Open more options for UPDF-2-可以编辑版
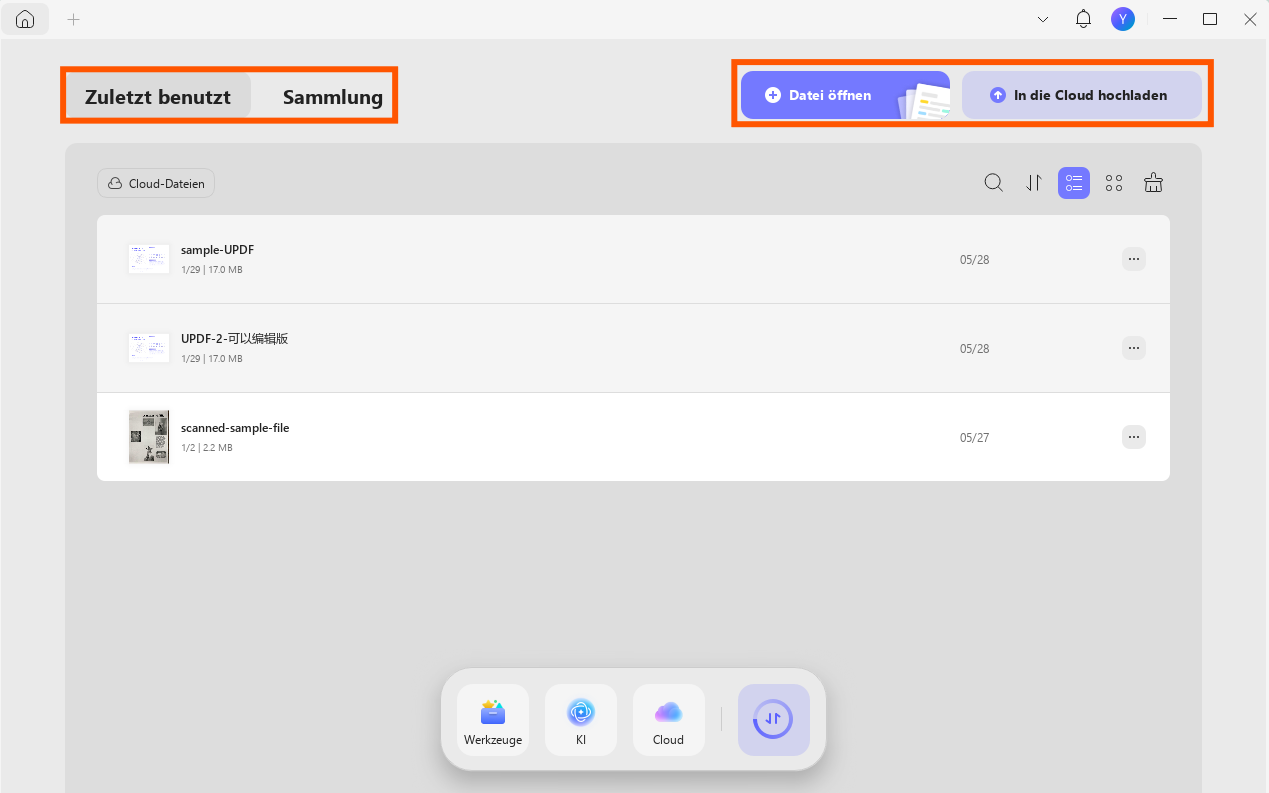 pyautogui.click(x=1133, y=348)
